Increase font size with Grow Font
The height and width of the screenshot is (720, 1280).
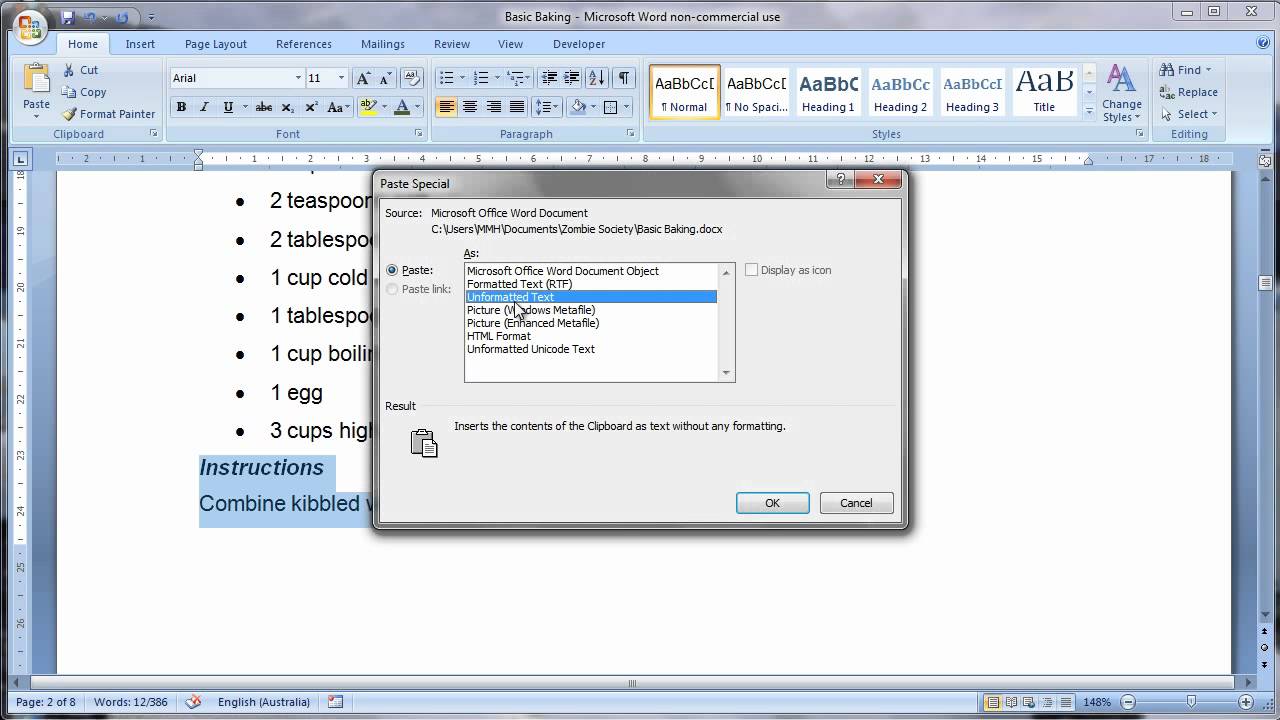click(x=363, y=78)
